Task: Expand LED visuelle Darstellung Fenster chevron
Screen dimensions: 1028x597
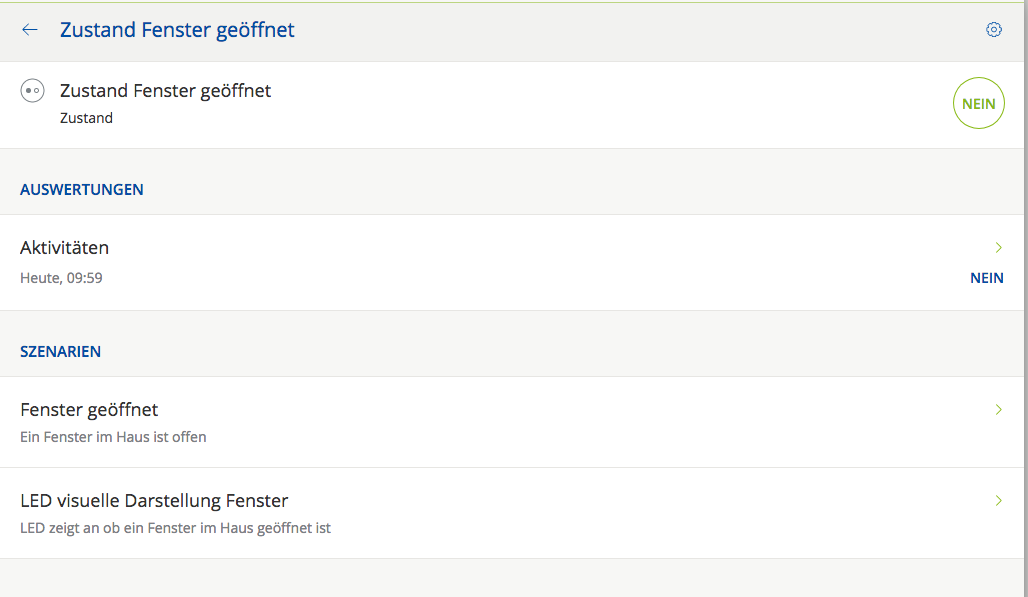Action: pyautogui.click(x=998, y=500)
